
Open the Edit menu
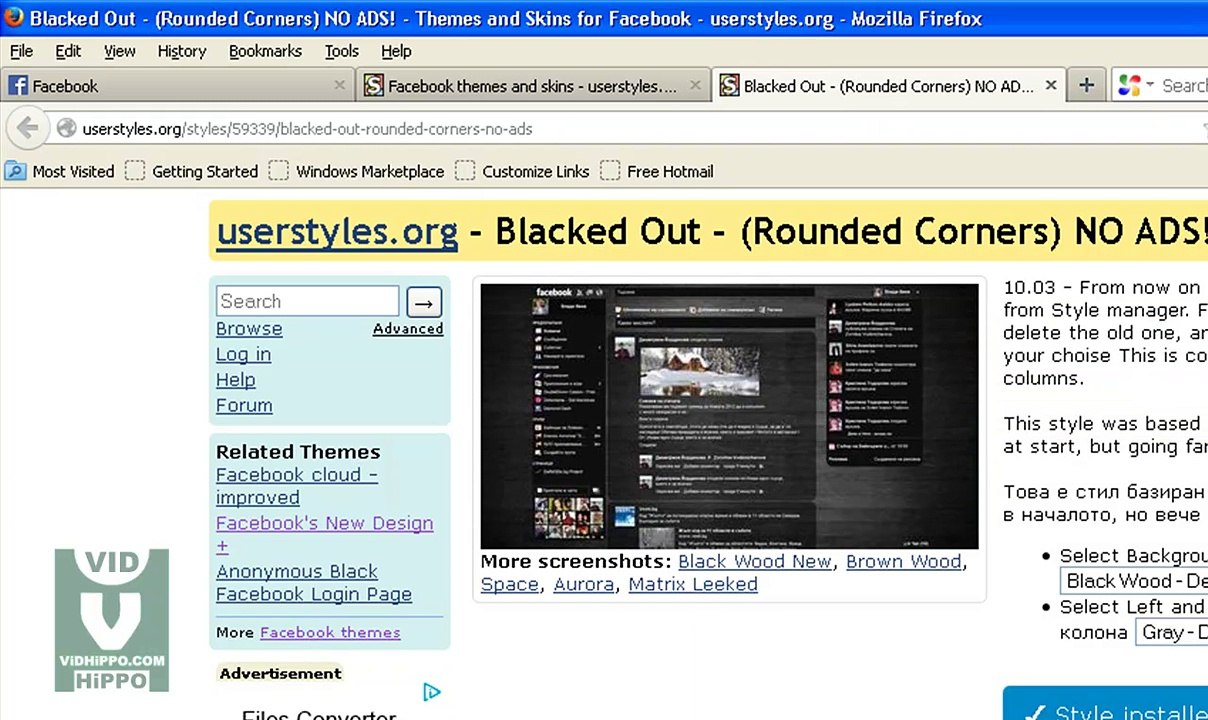tap(68, 51)
